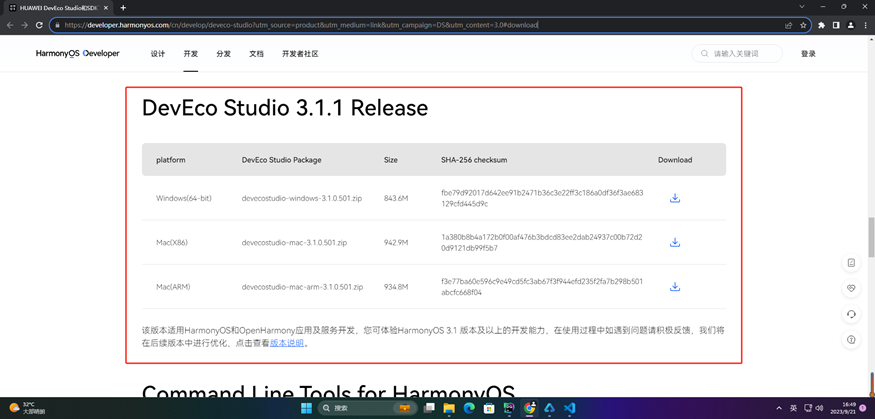
Task: Download the Windows(64-bit) DevEco Studio package
Action: (675, 198)
